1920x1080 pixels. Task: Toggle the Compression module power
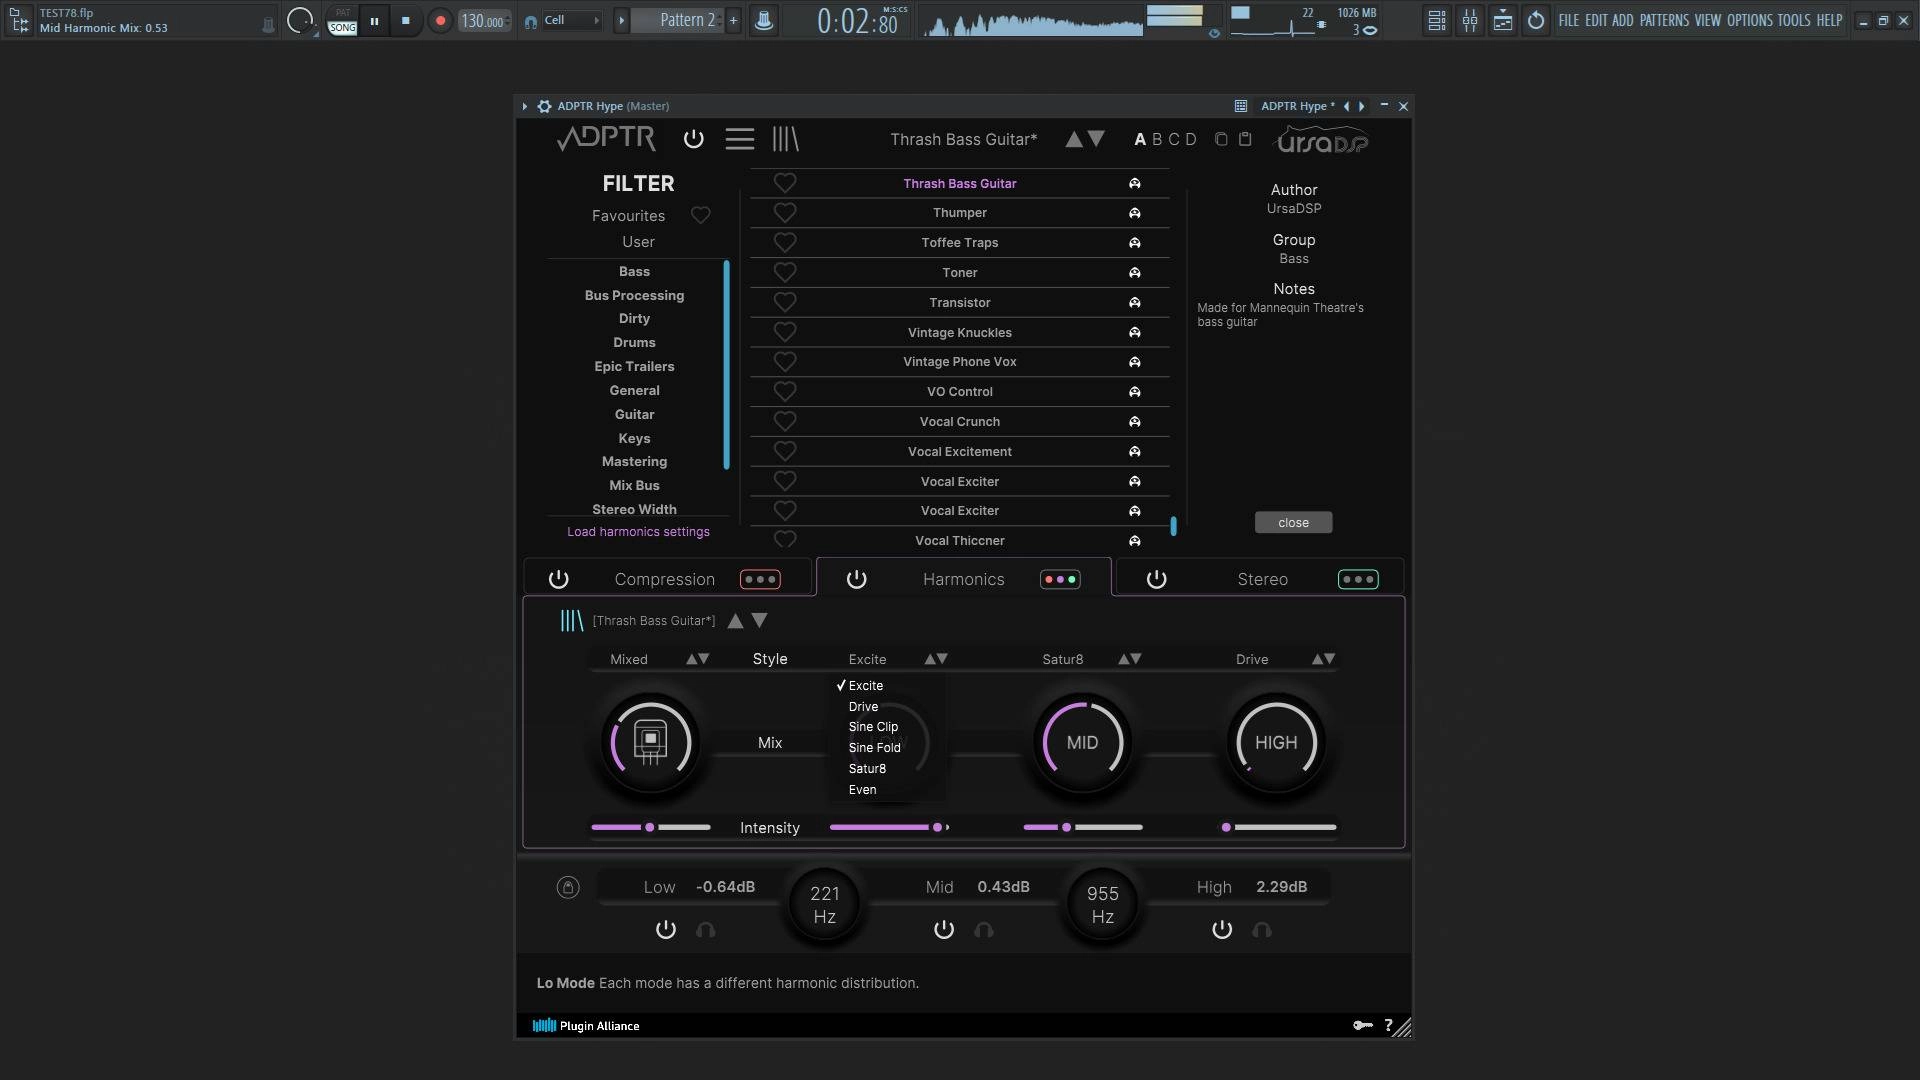pyautogui.click(x=559, y=579)
